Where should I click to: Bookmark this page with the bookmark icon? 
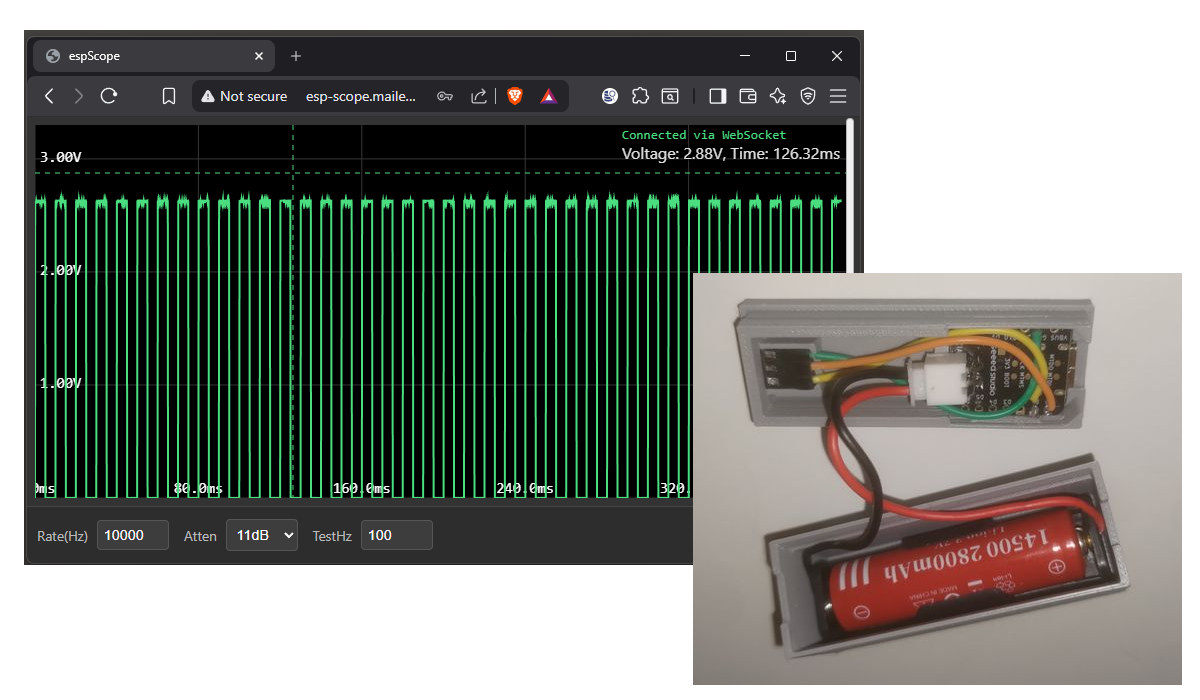point(169,96)
